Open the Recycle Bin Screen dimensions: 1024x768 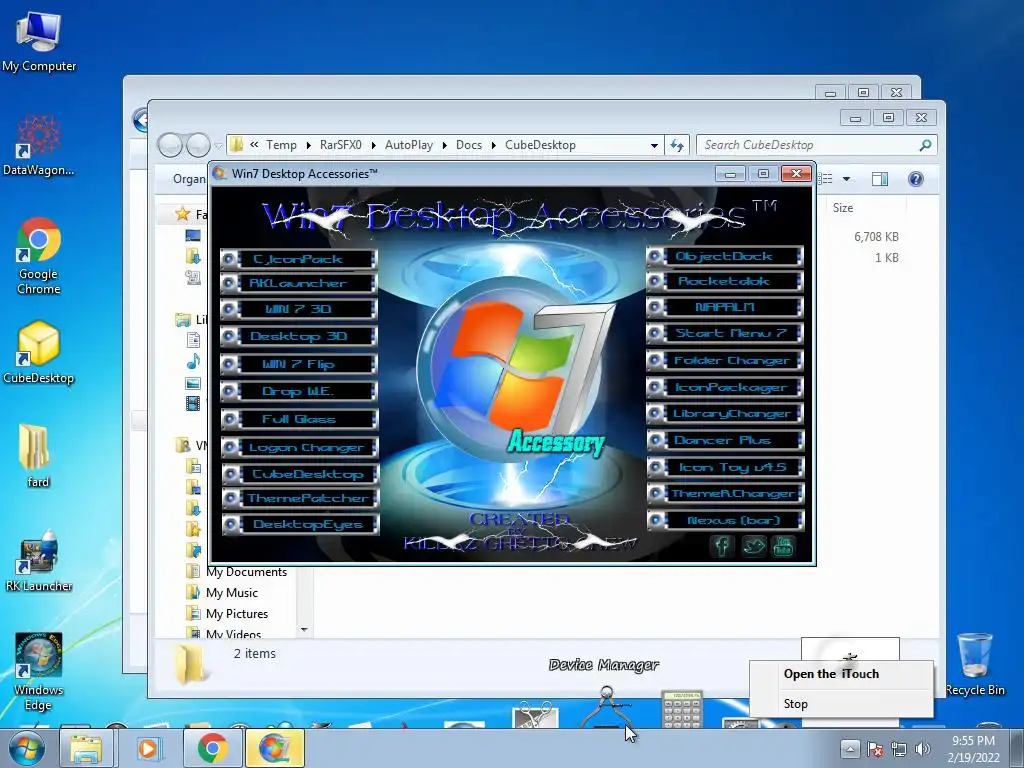coord(975,664)
